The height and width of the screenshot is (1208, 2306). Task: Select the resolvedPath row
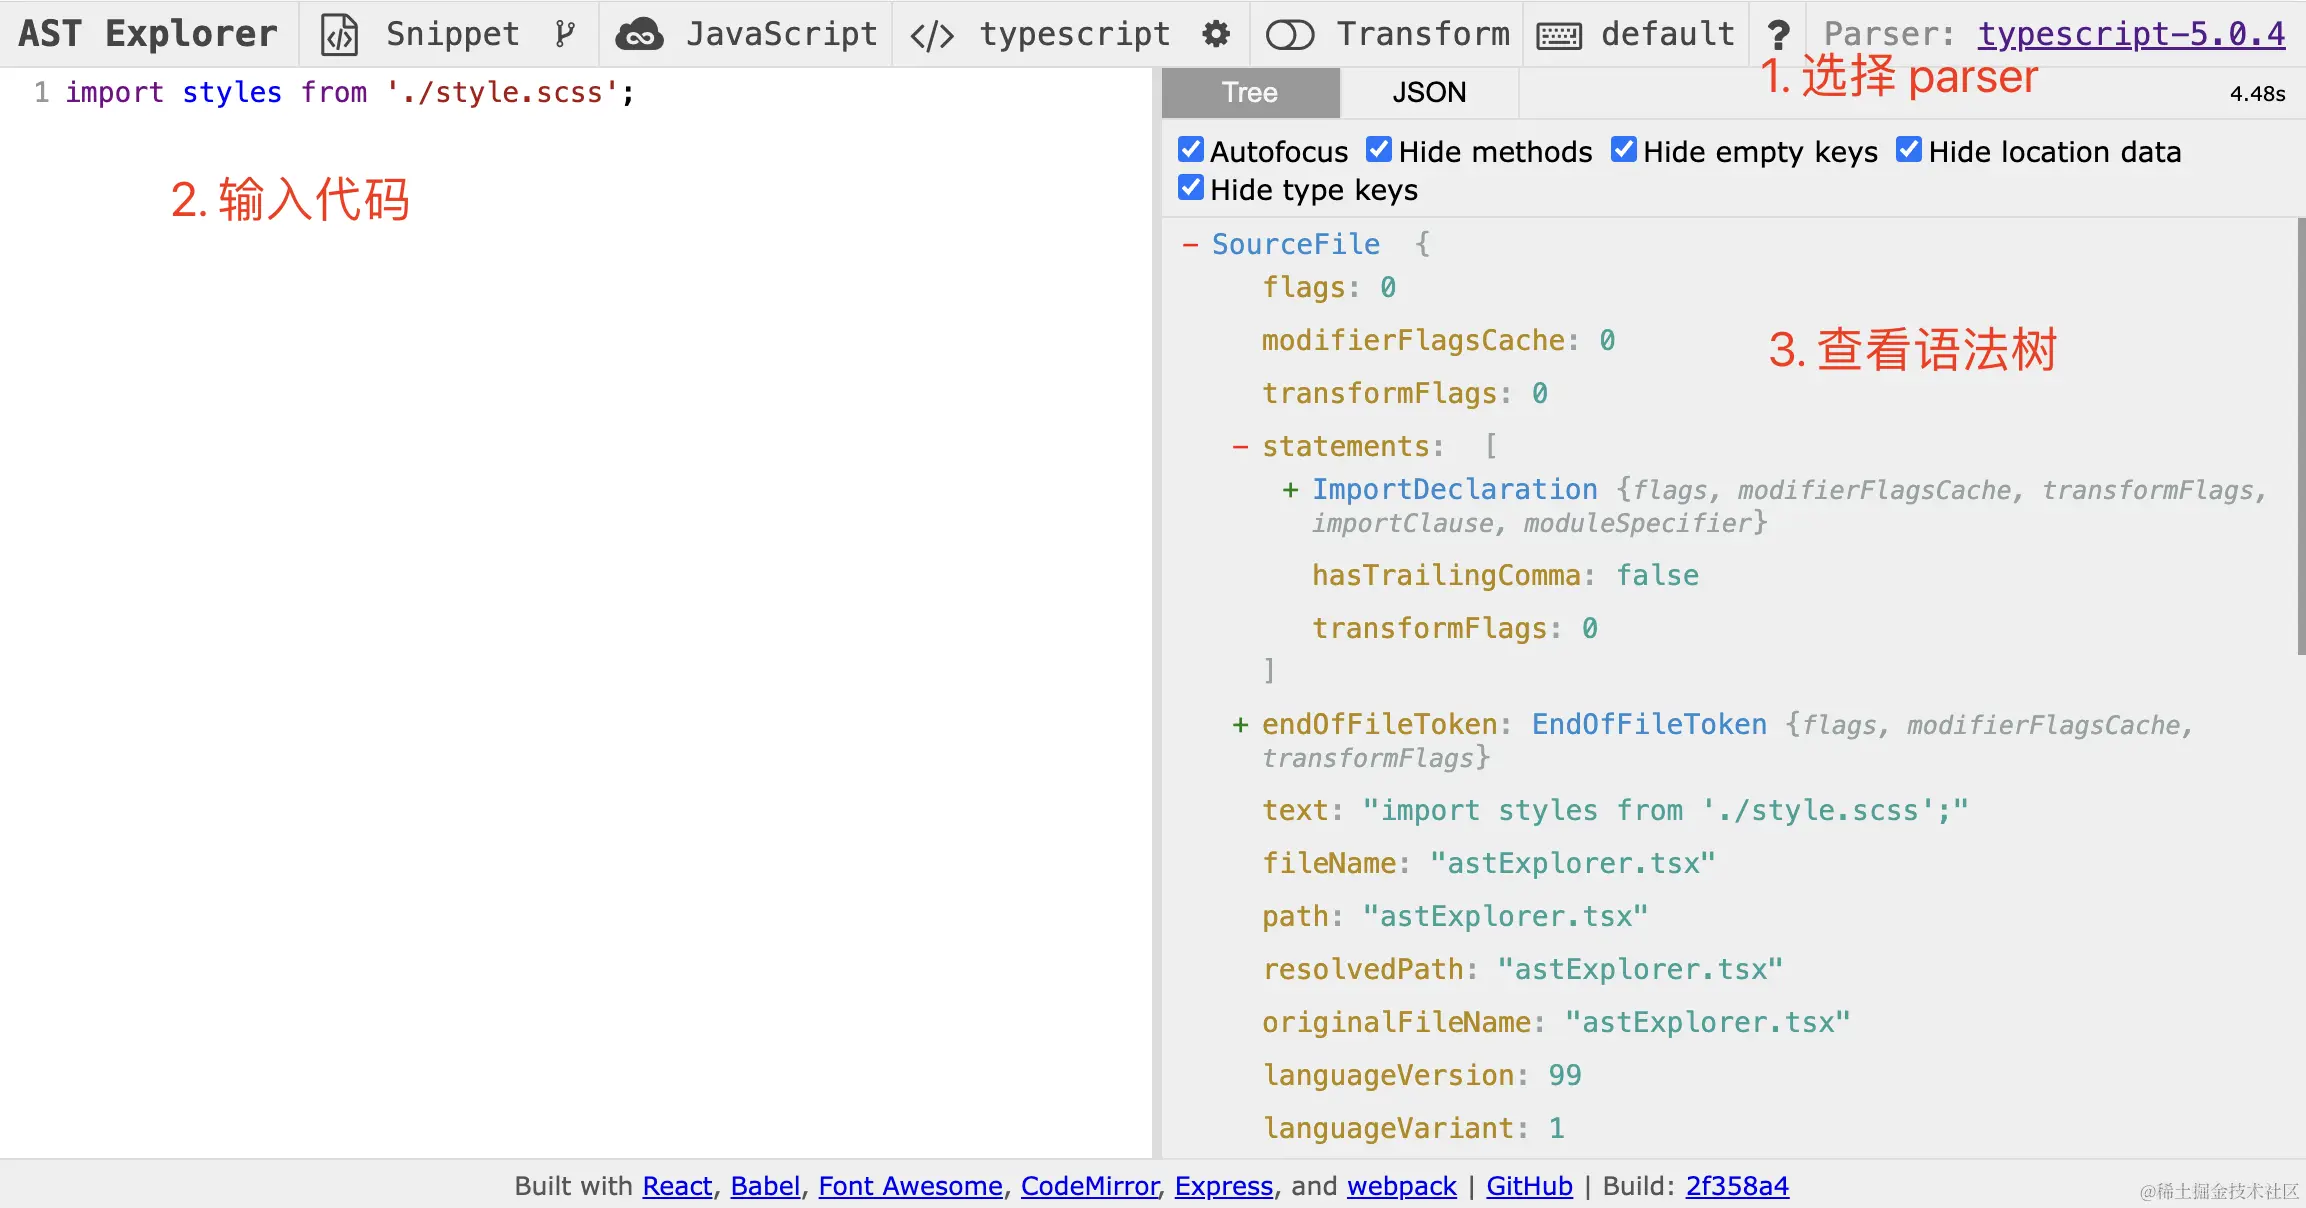pyautogui.click(x=1522, y=969)
